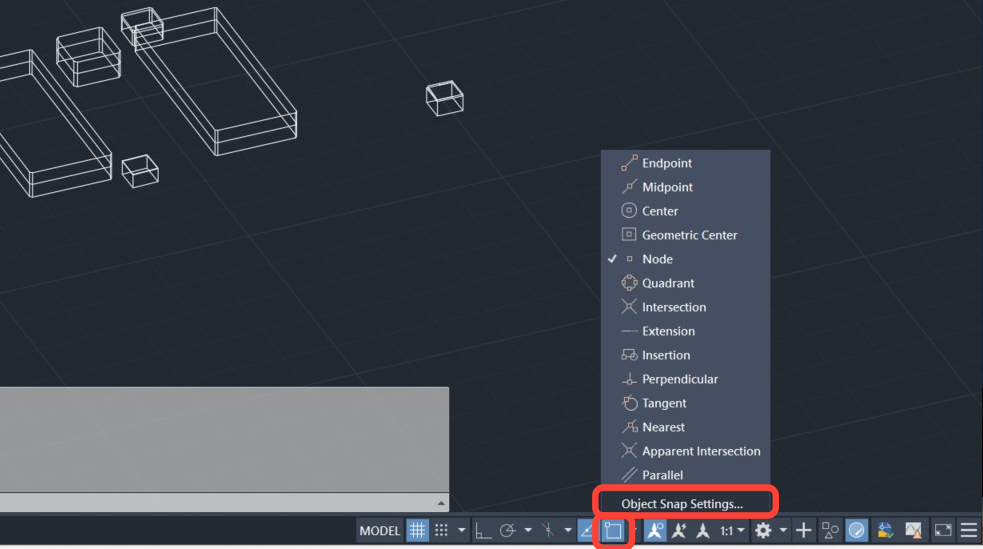Toggle Clean Screen icon
This screenshot has height=549, width=983.
pos(943,531)
